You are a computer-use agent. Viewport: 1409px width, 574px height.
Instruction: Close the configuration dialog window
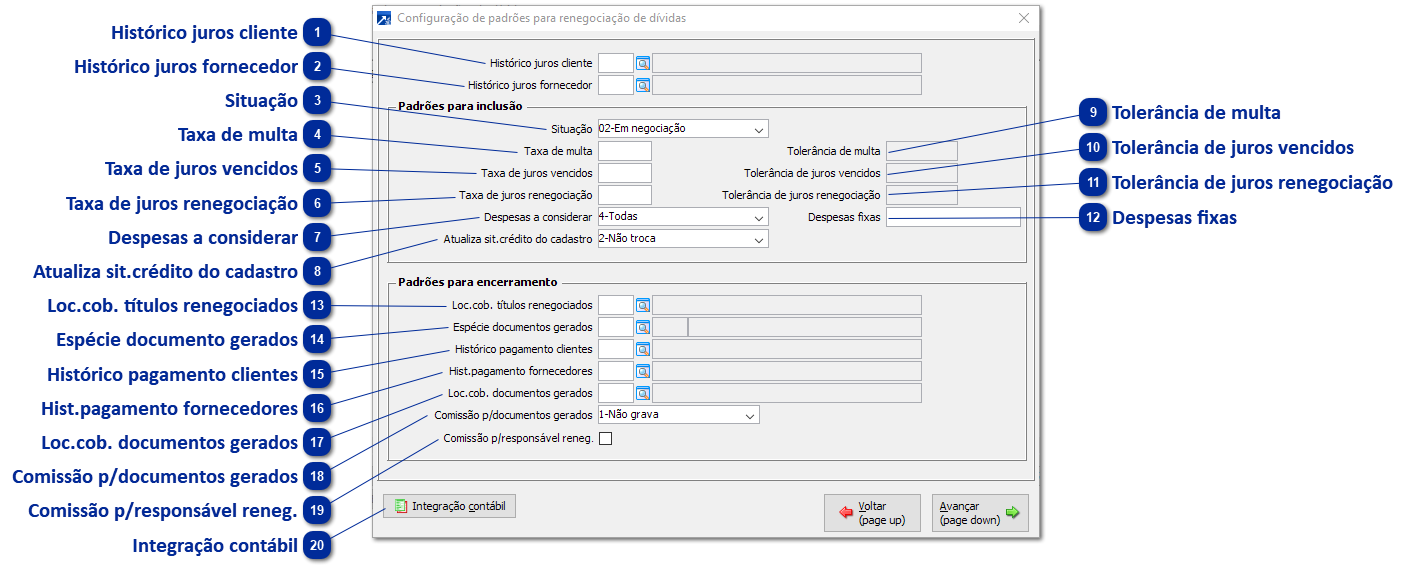tap(1023, 18)
